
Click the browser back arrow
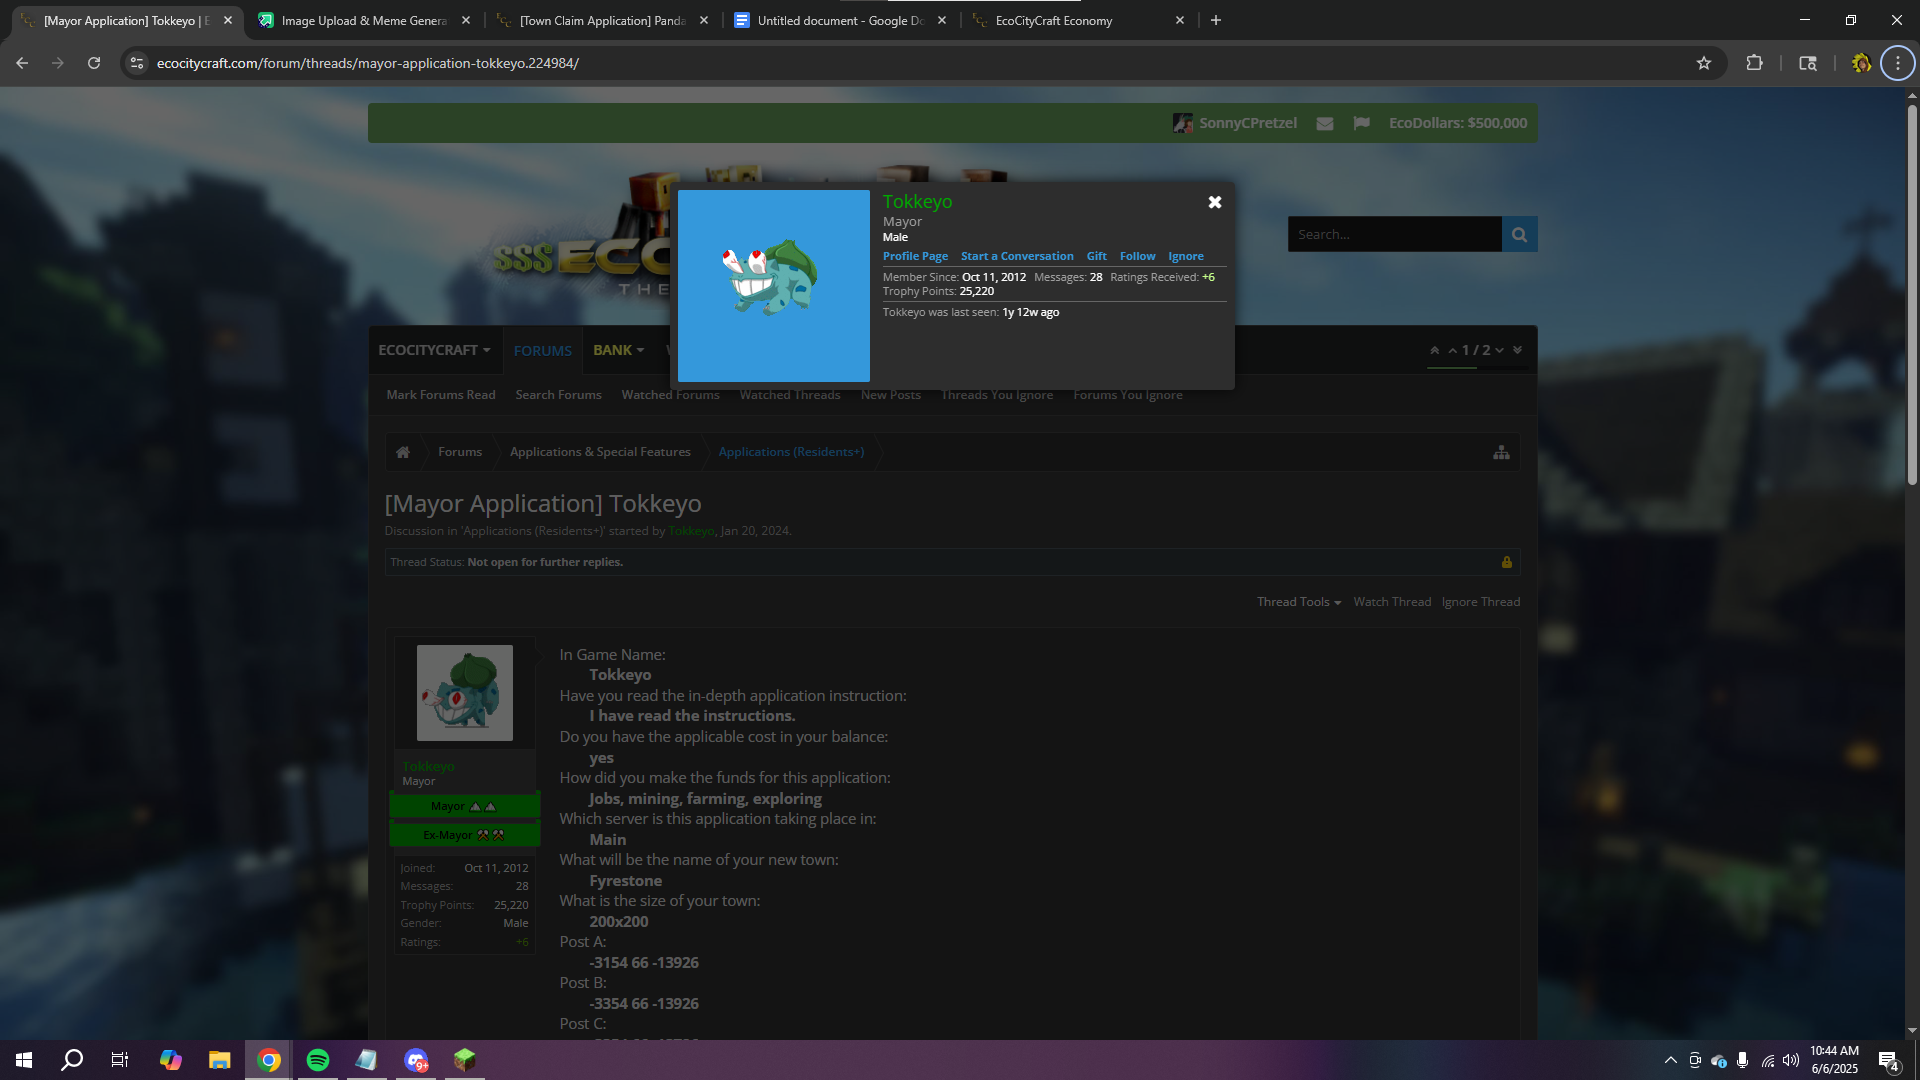[x=22, y=63]
